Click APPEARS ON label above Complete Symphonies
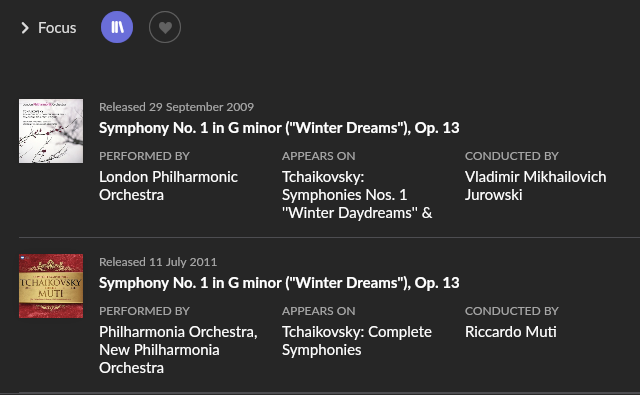The height and width of the screenshot is (395, 640). tap(319, 311)
